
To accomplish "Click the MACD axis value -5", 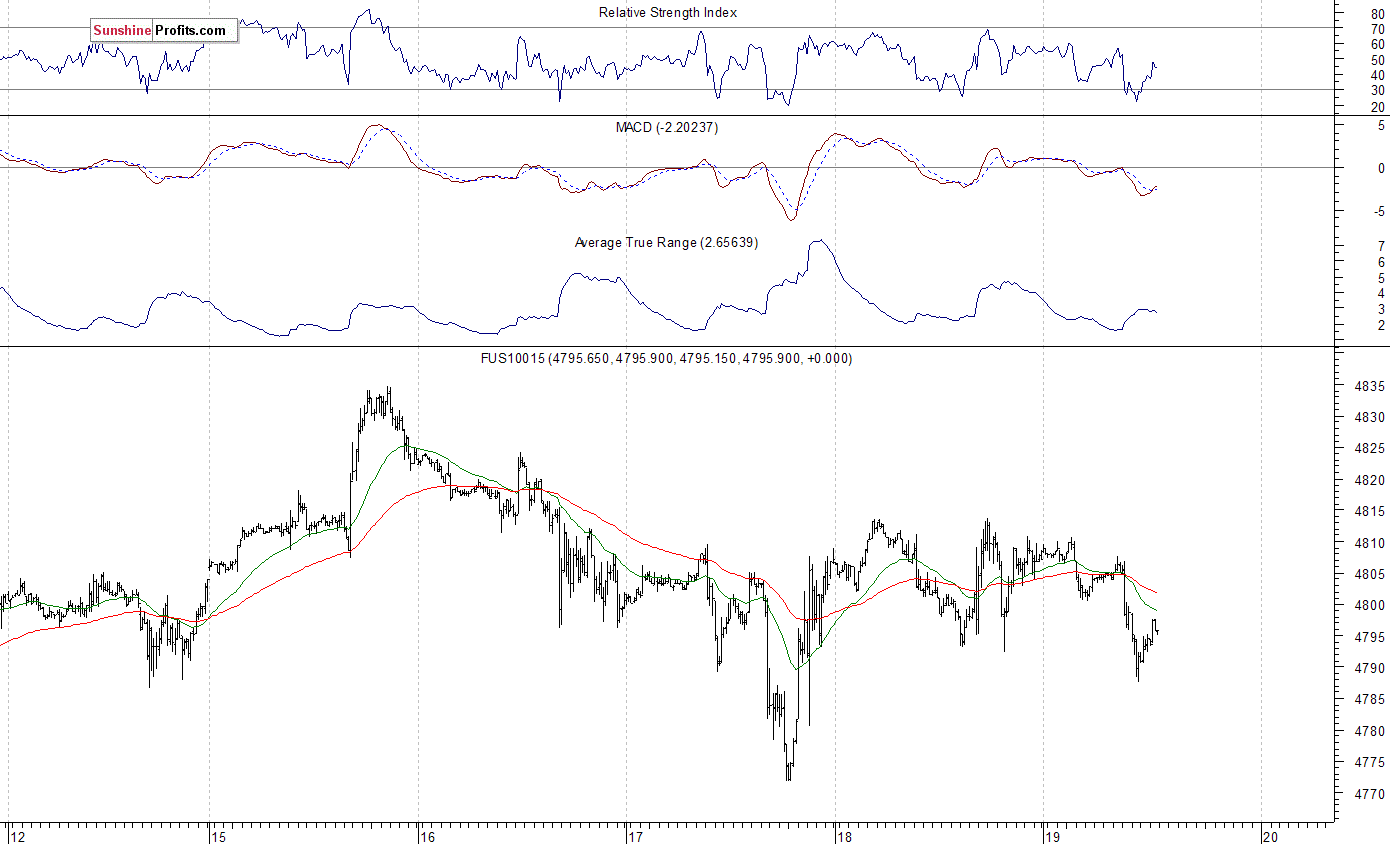I will (x=1379, y=211).
